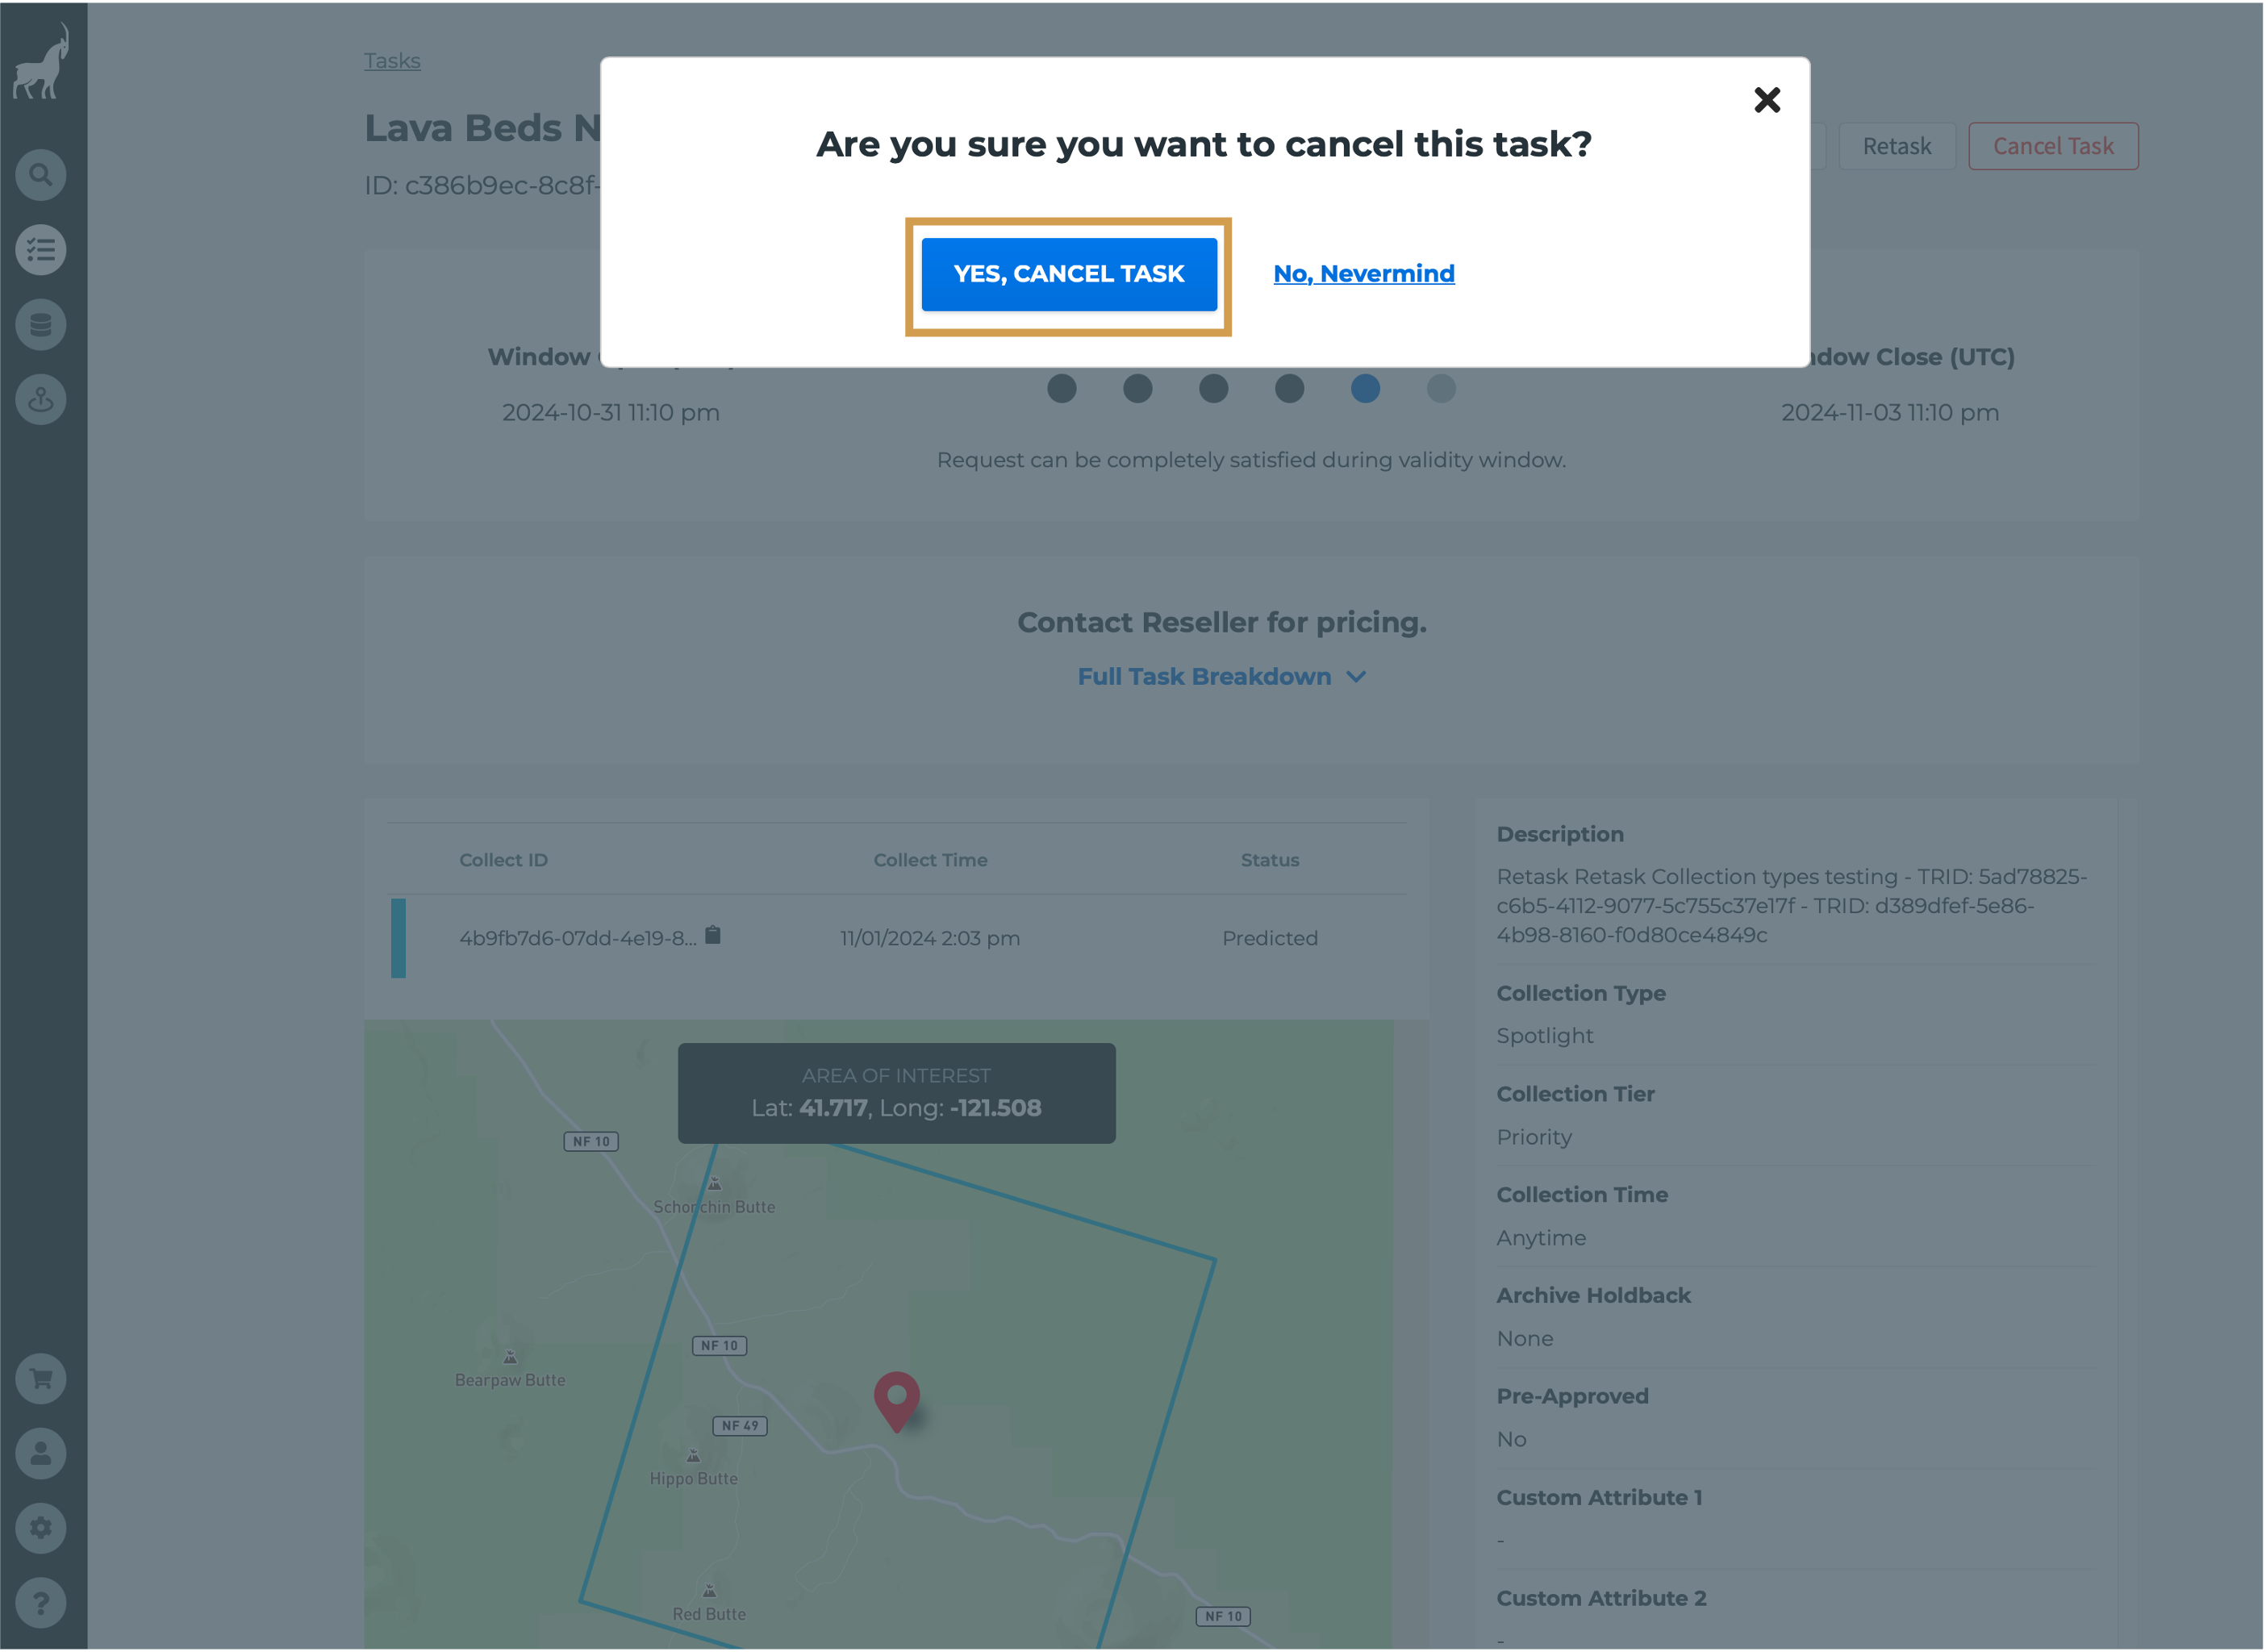The height and width of the screenshot is (1652, 2266).
Task: Click the 11/01/2024 2:03 pm collect time
Action: [x=930, y=939]
